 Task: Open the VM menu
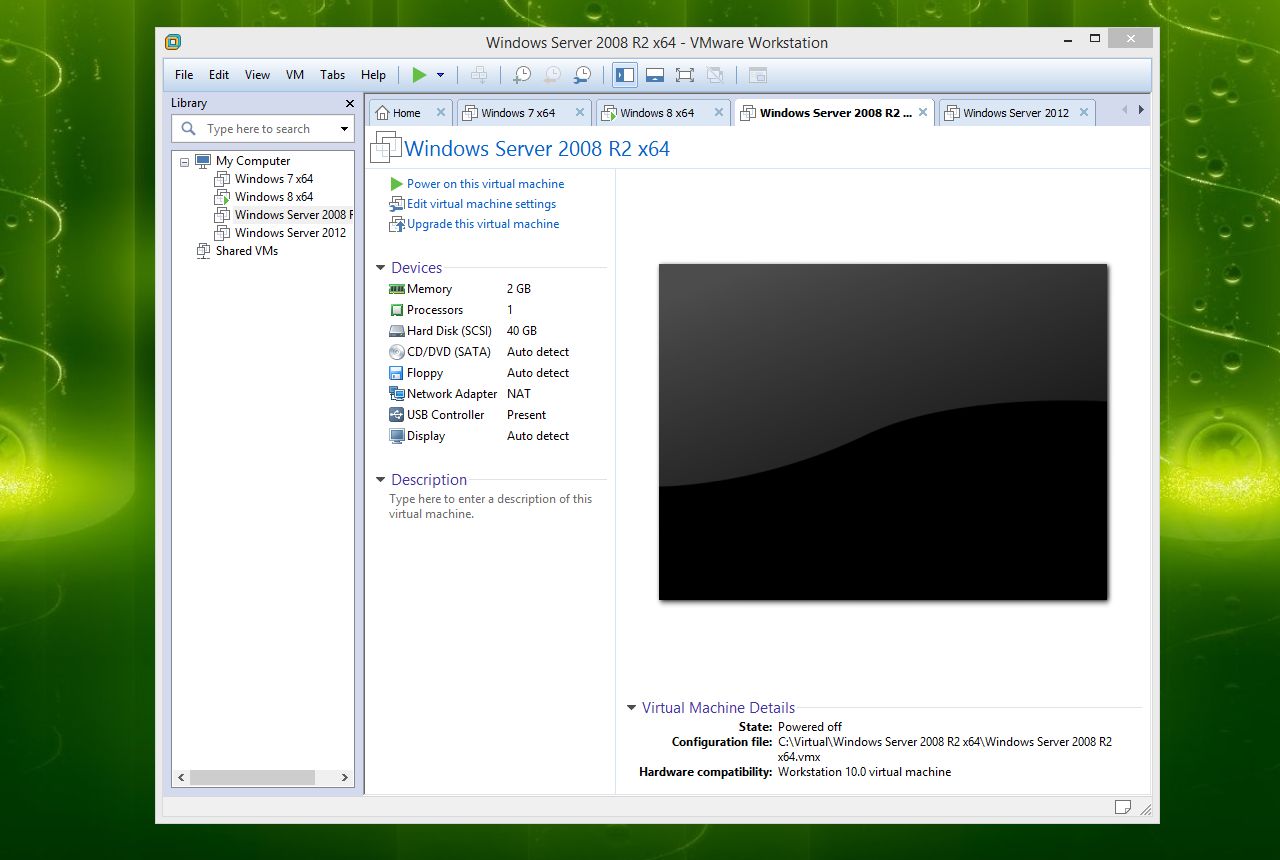295,75
